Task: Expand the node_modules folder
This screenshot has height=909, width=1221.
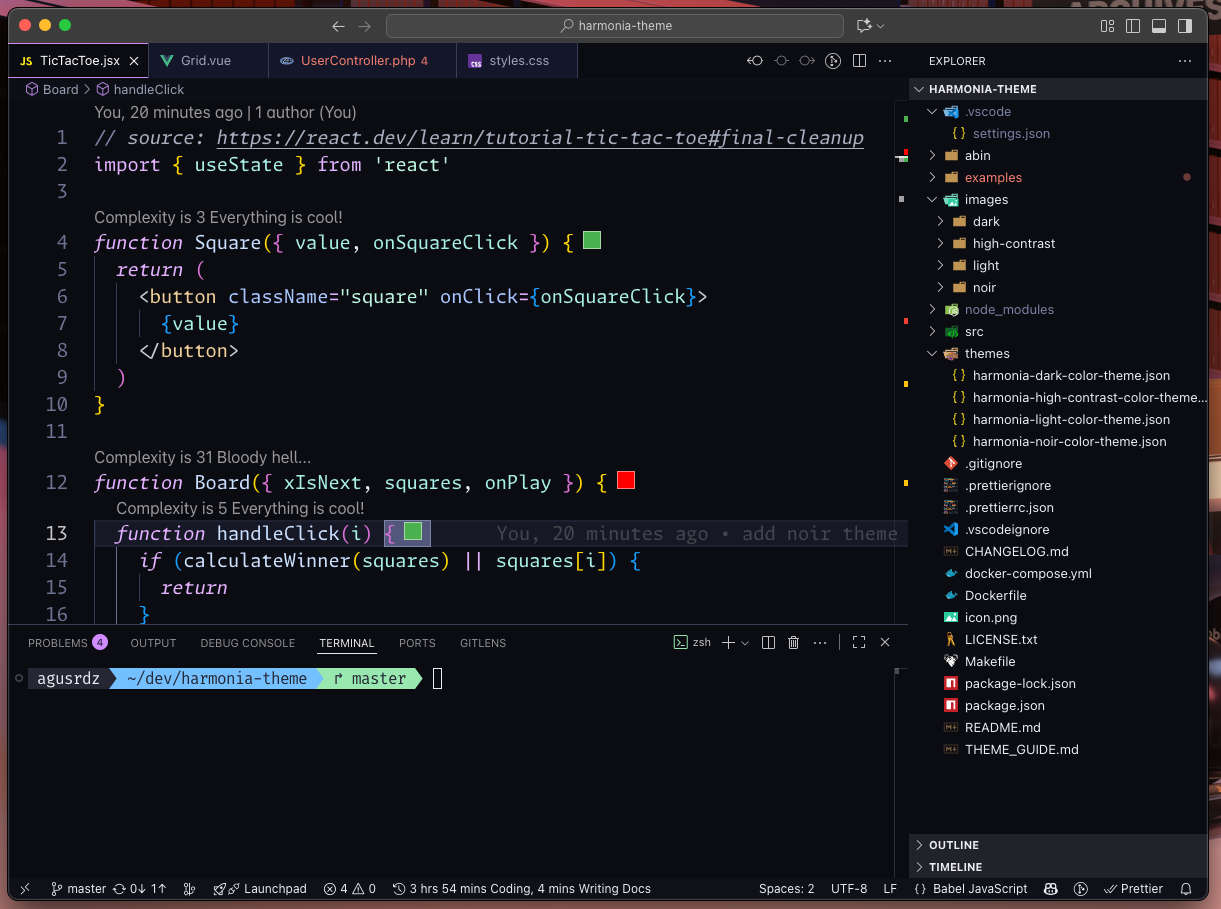Action: pos(1009,309)
